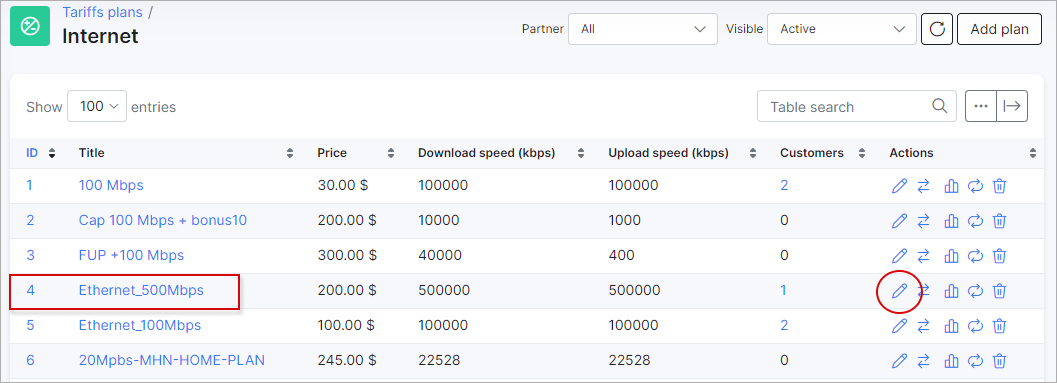Open statistics chart for FUP +100 Mbps
Screen dimensions: 1057x383
951,256
